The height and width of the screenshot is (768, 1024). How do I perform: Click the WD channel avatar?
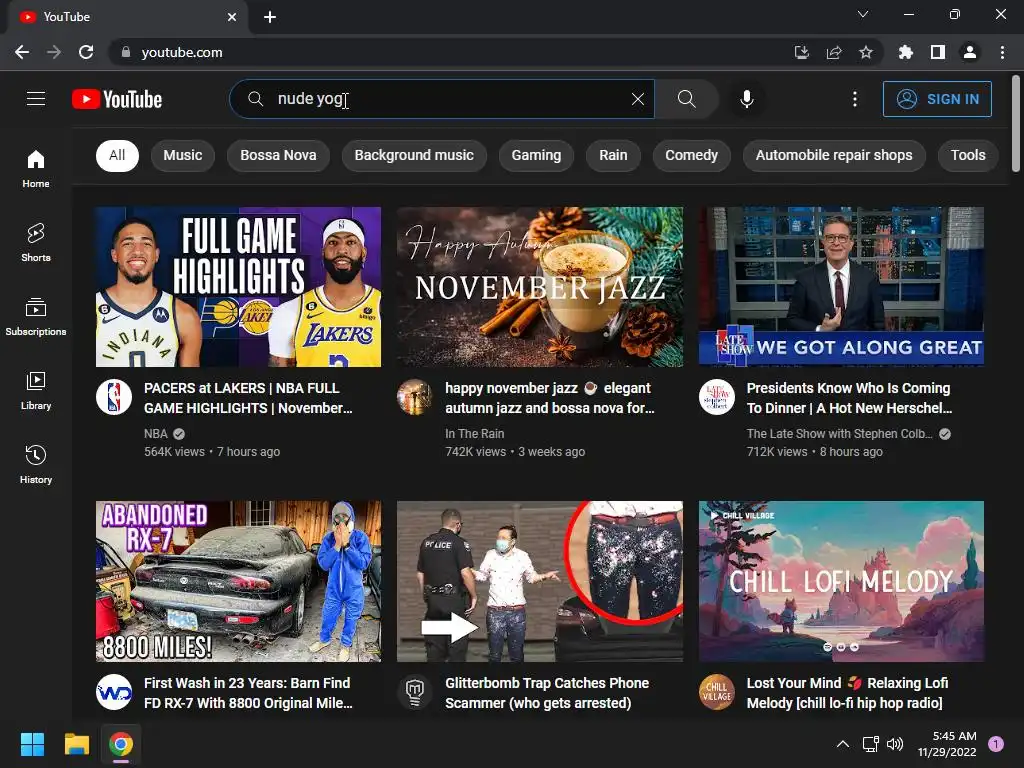[x=114, y=692]
